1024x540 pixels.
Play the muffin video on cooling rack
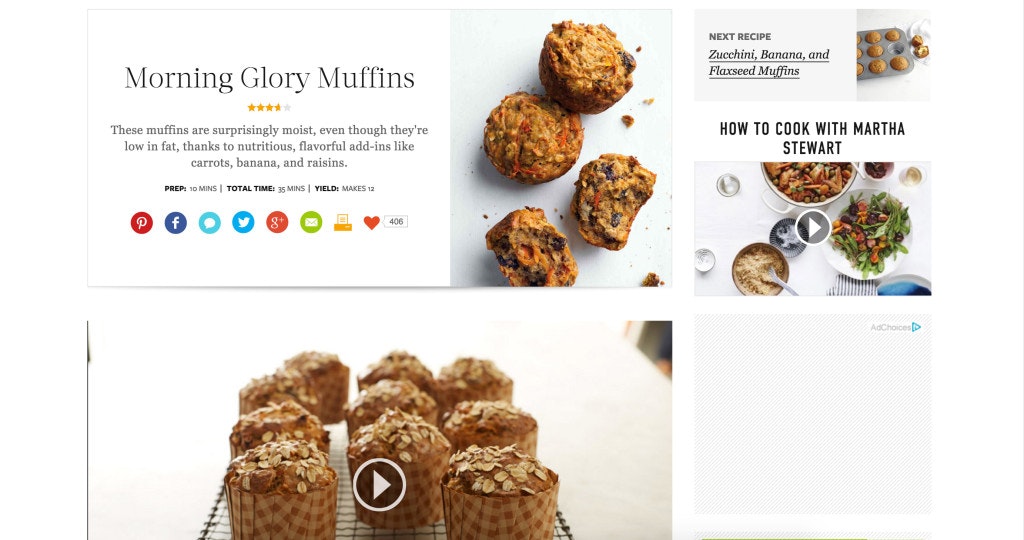[x=379, y=484]
